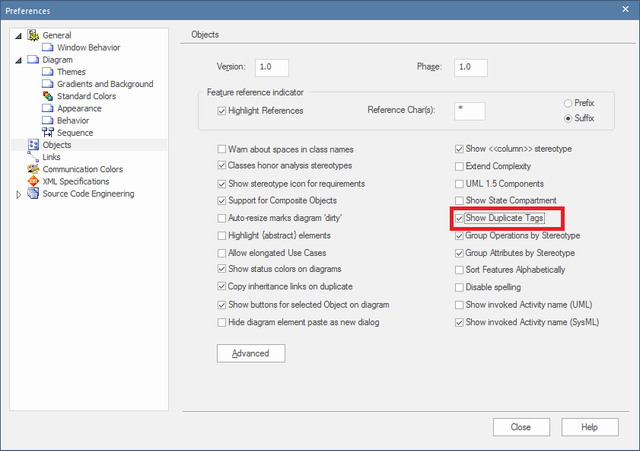Select Gradients and Background tree item

pyautogui.click(x=105, y=84)
